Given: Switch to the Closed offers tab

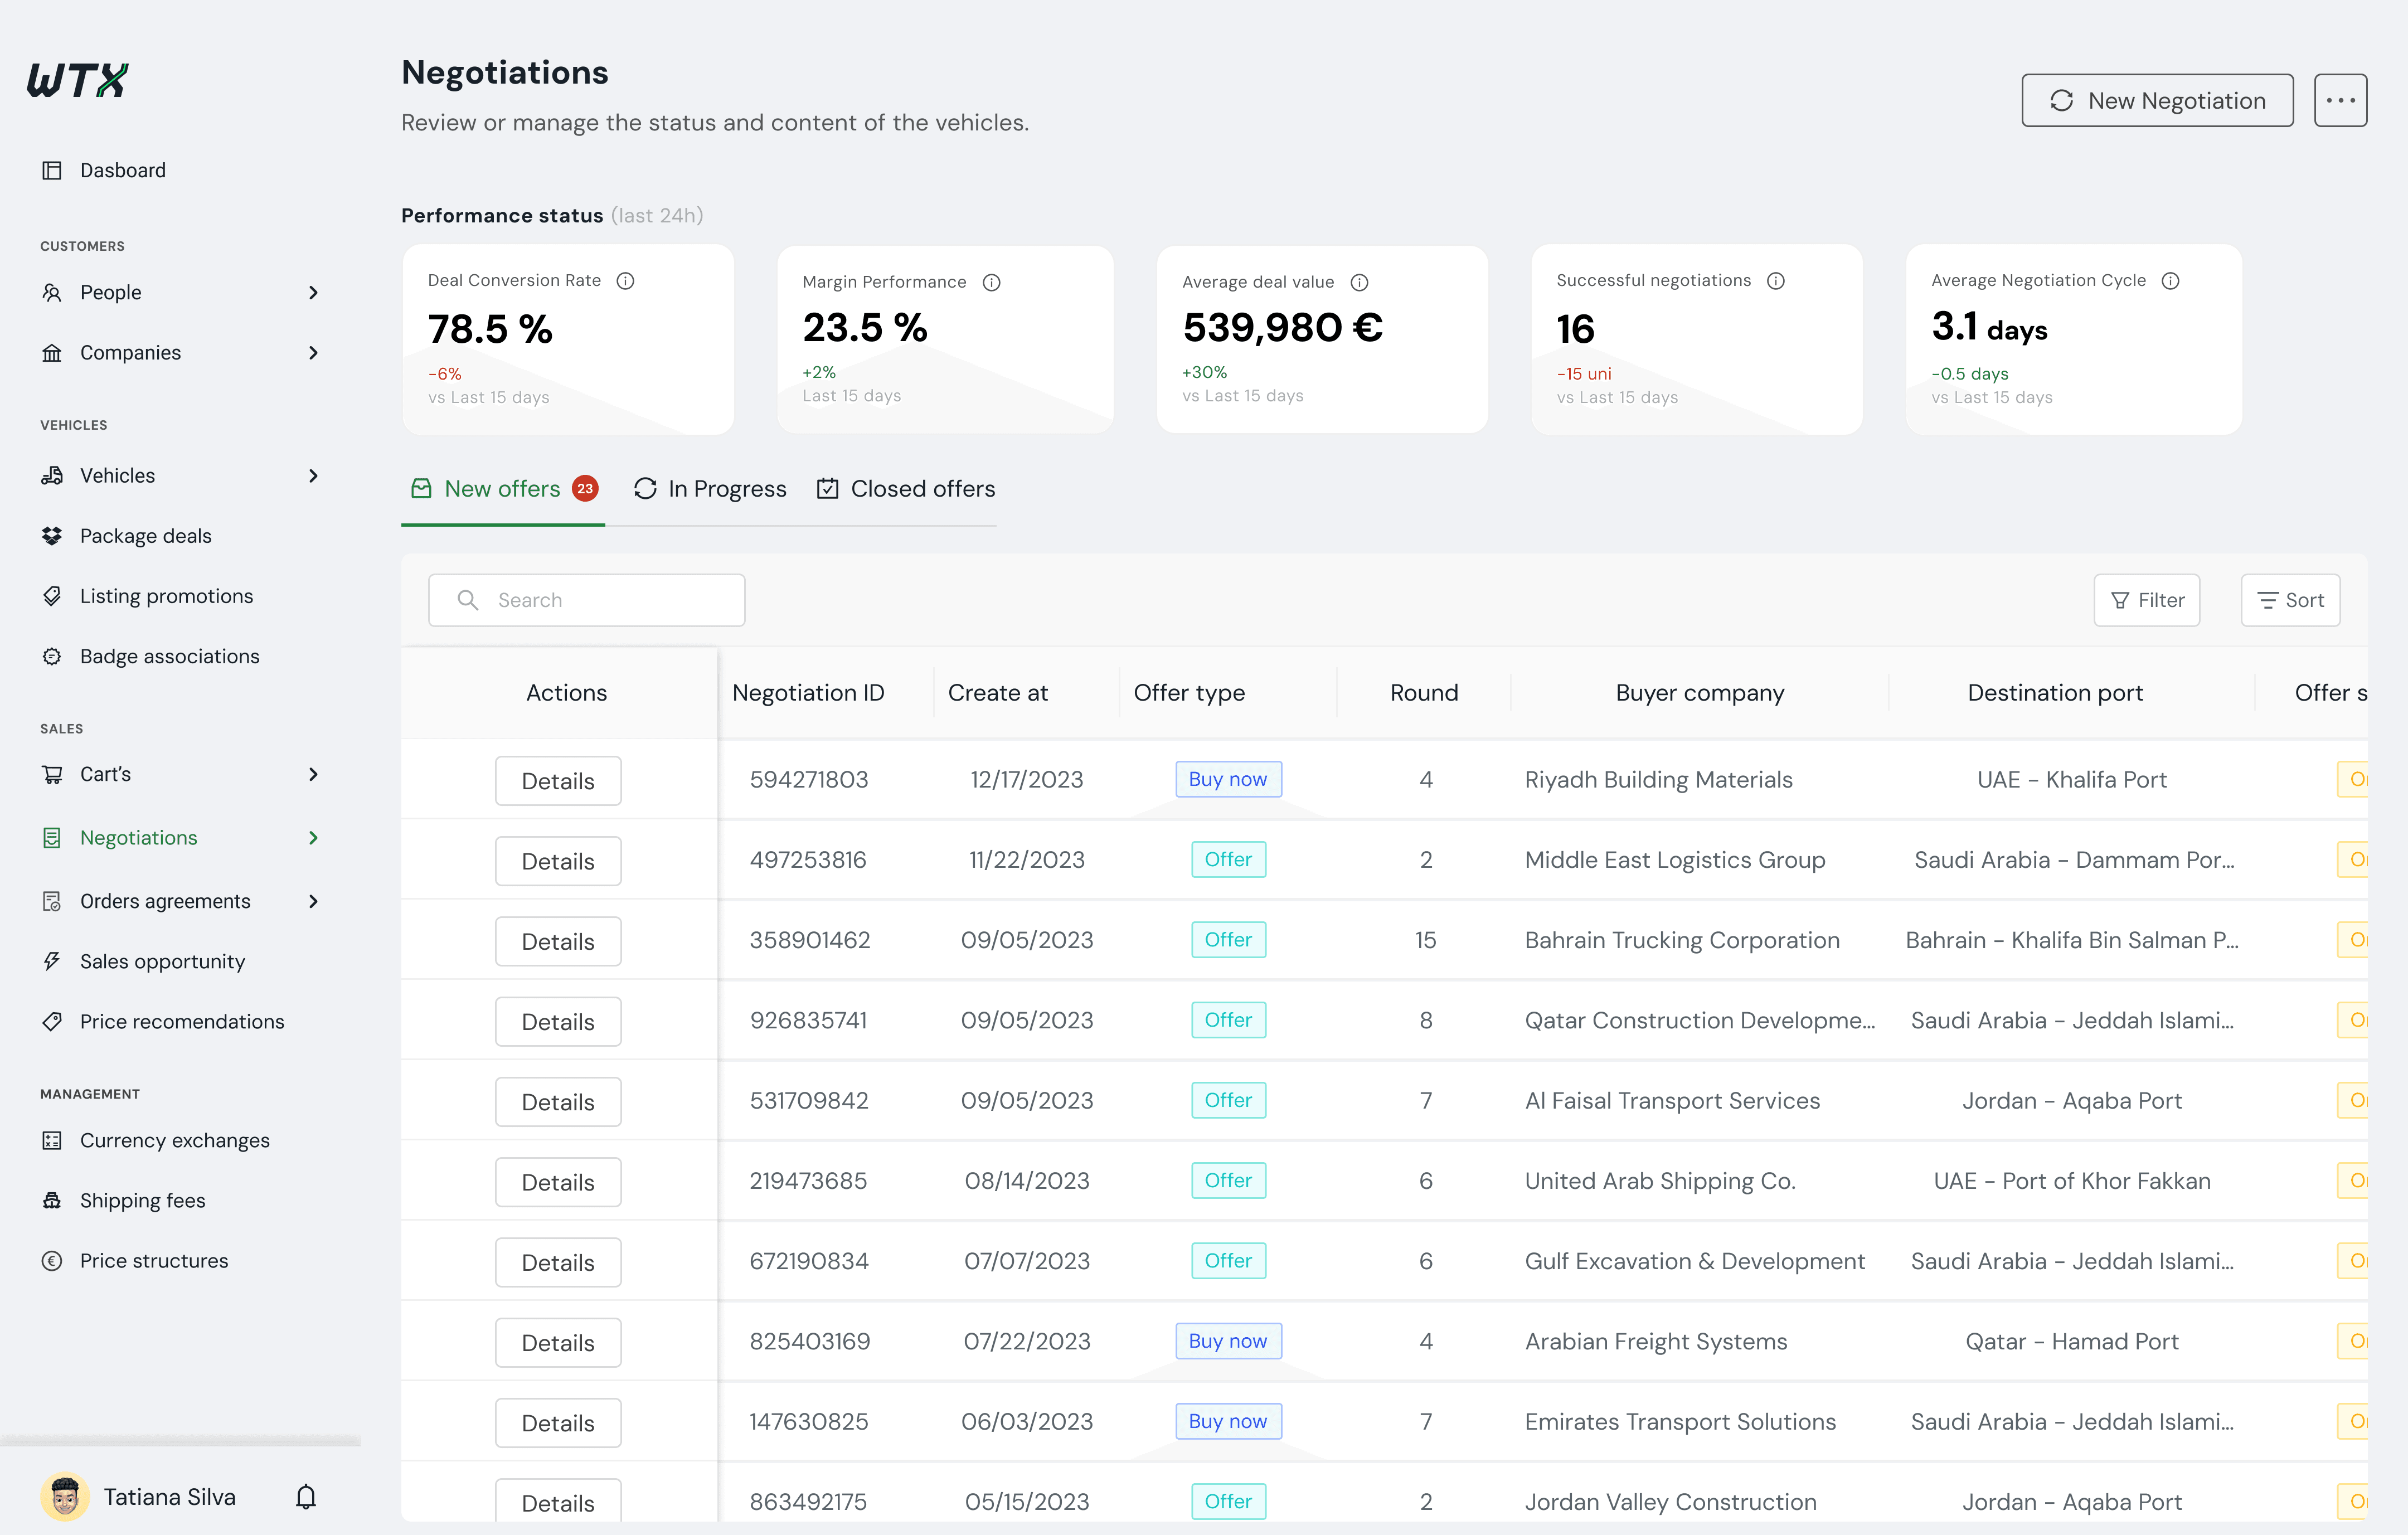Looking at the screenshot, I should (x=906, y=489).
